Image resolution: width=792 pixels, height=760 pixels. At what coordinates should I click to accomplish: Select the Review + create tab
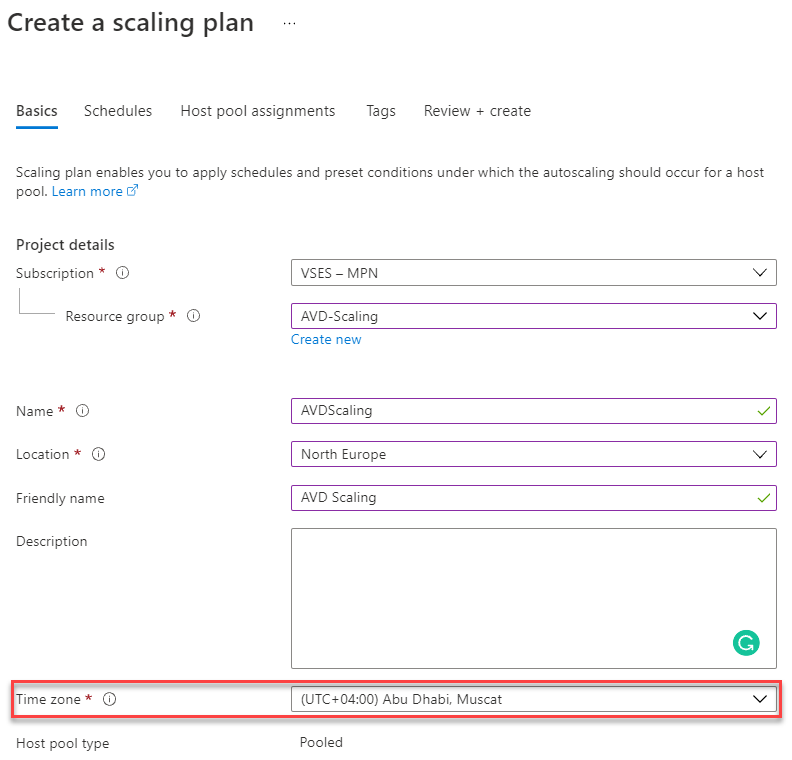tap(477, 111)
